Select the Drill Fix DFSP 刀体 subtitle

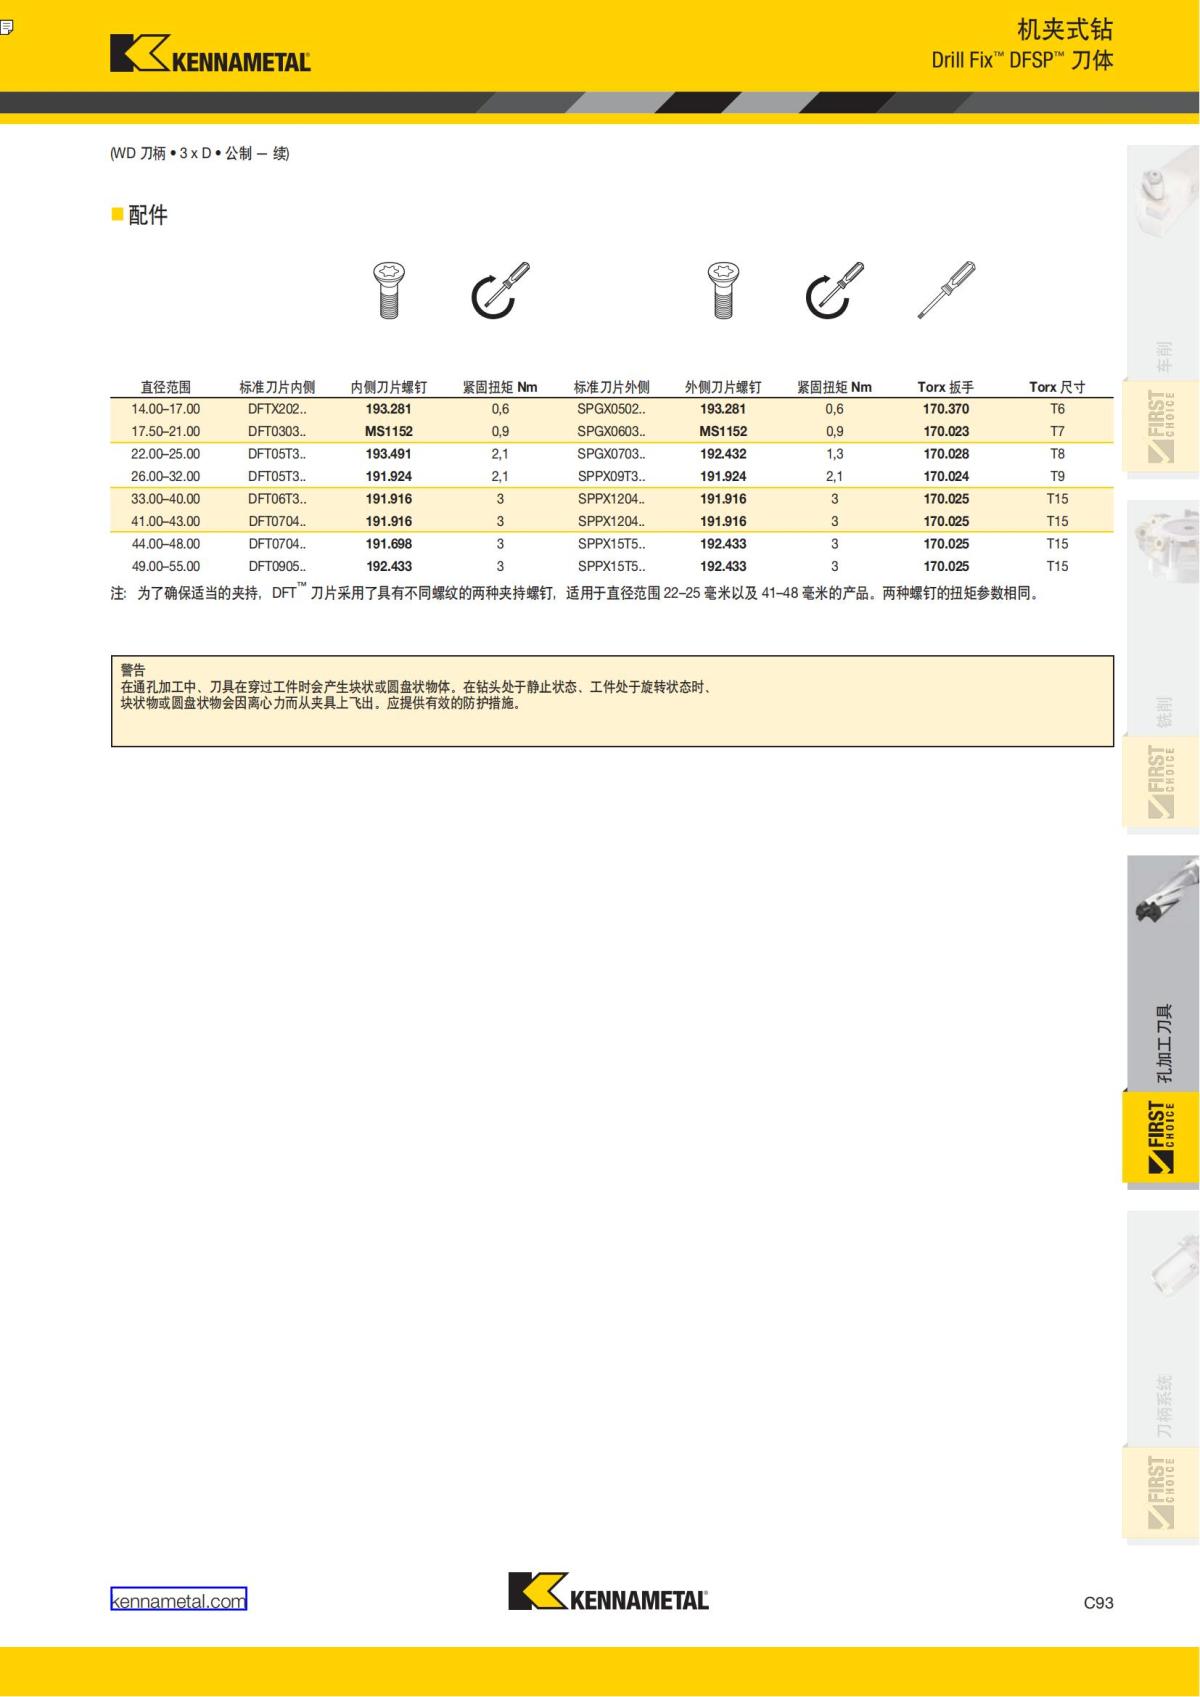1022,60
